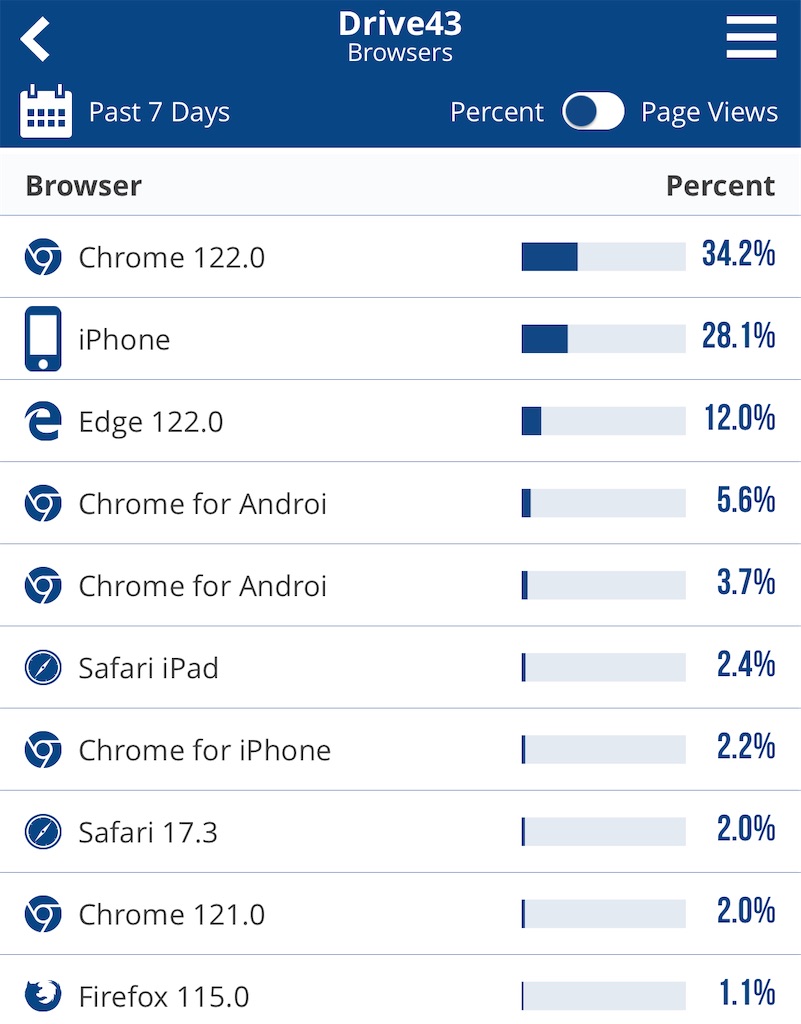Toggle the Percent / Page Views switch

[593, 111]
